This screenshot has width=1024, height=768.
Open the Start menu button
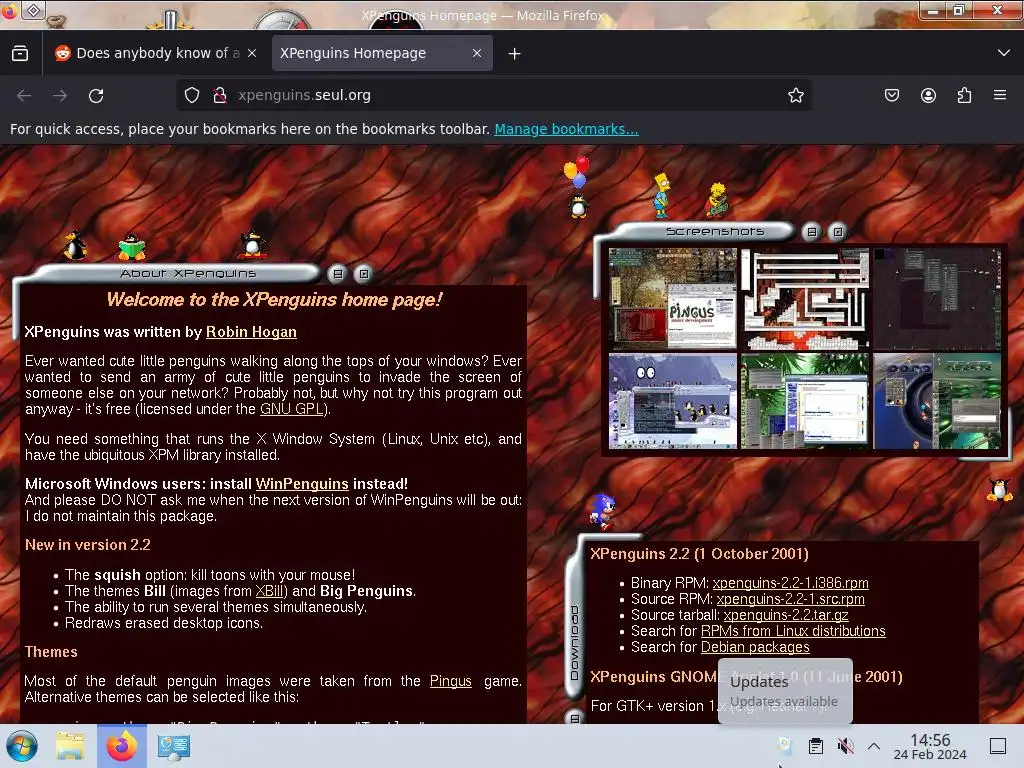coord(22,746)
